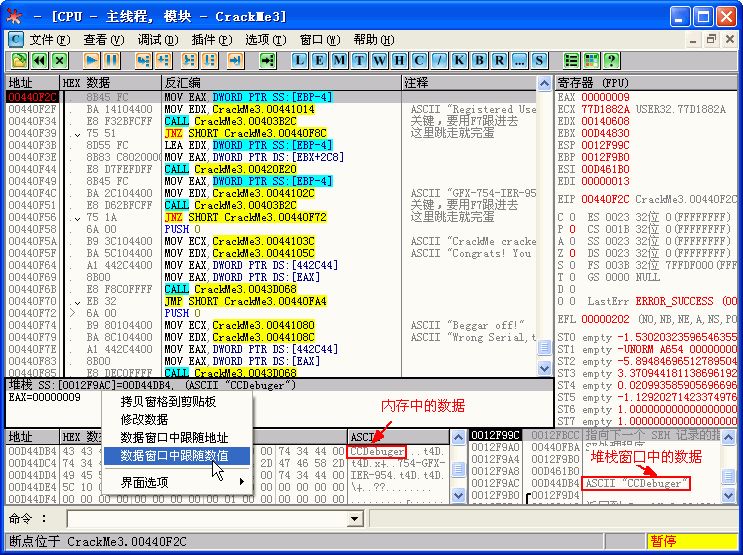Click disassembly pane scroll down arrow
The width and height of the screenshot is (743, 555).
tap(544, 368)
